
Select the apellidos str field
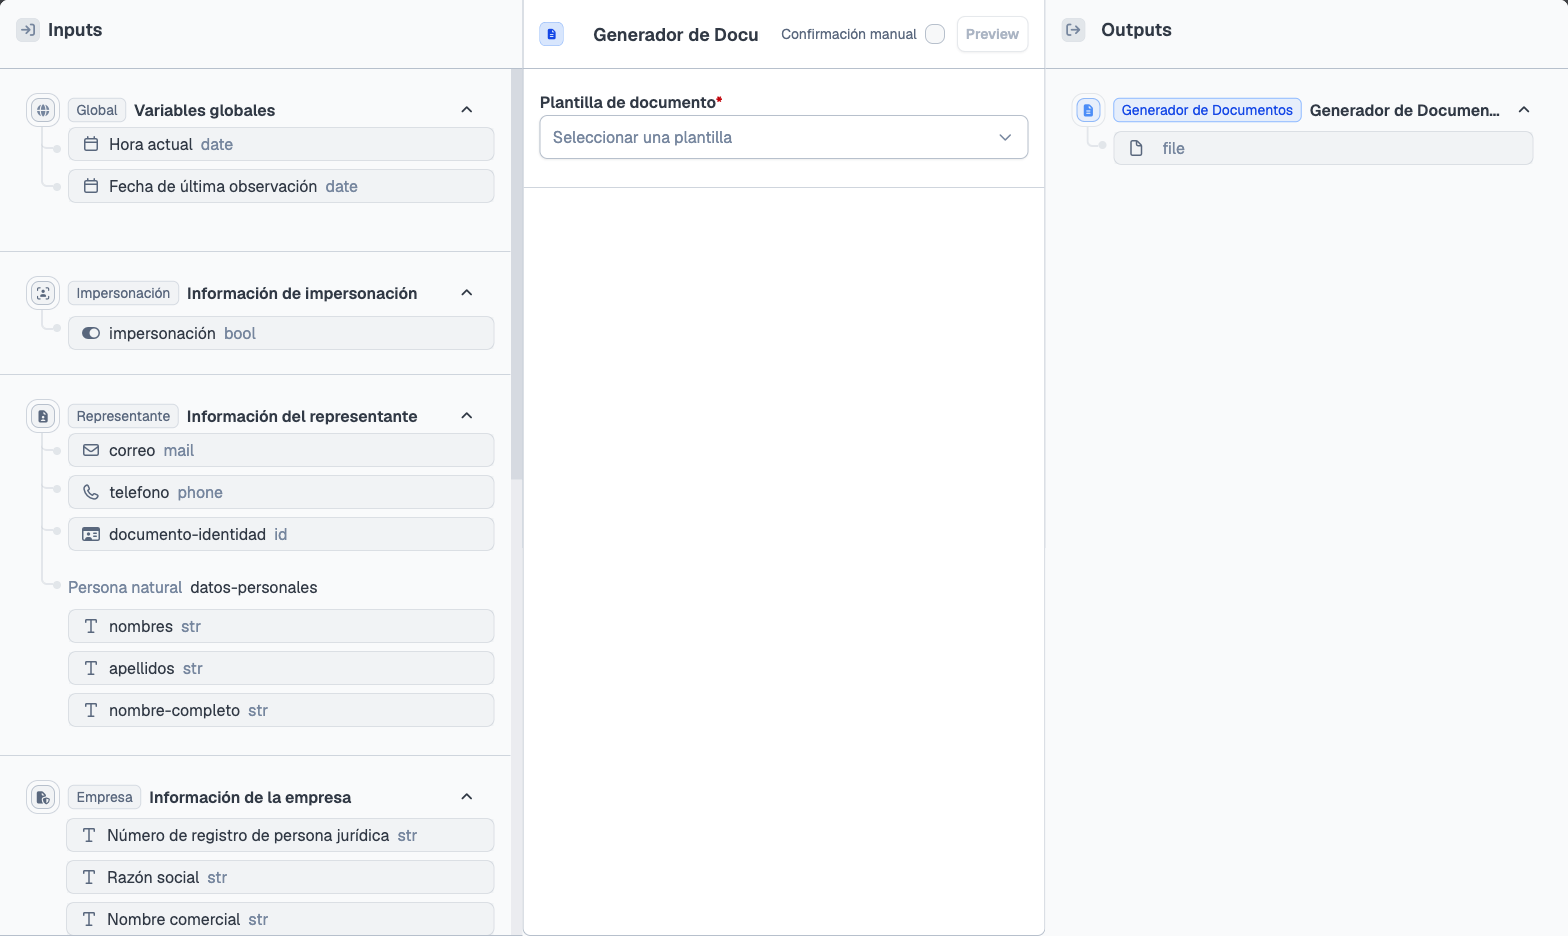[281, 668]
